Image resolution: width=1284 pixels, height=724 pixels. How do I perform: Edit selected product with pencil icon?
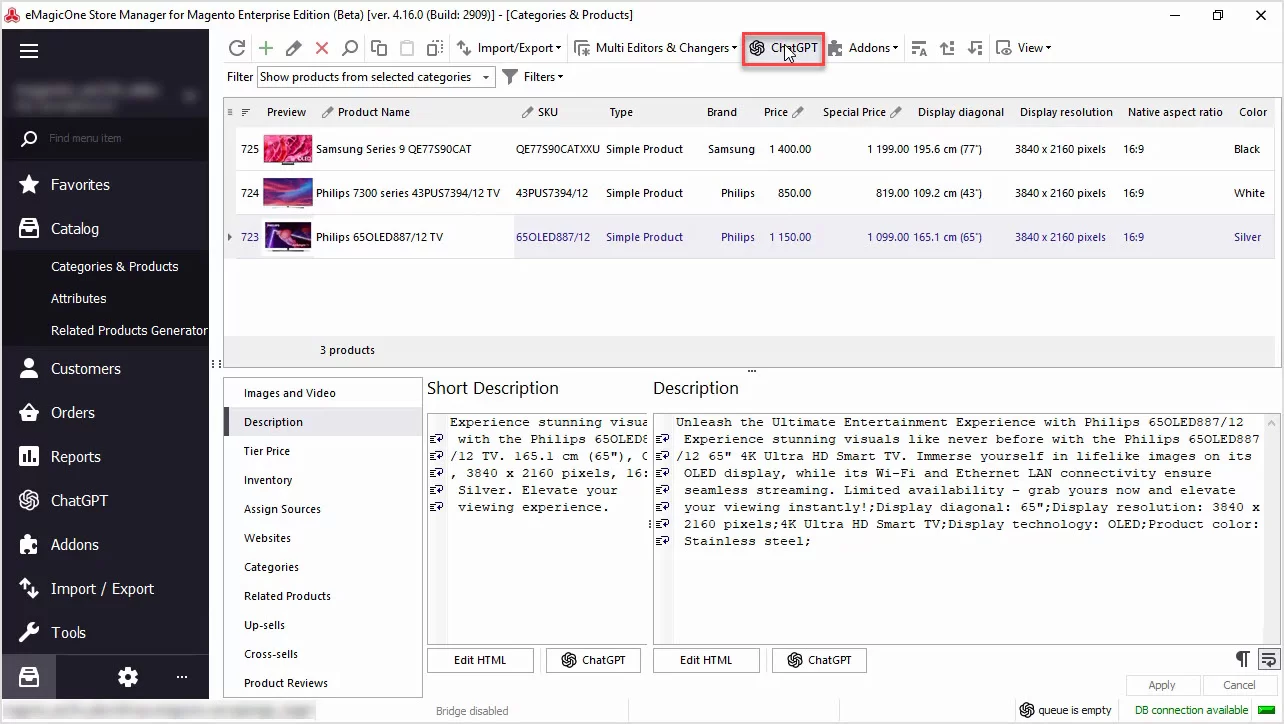point(293,48)
